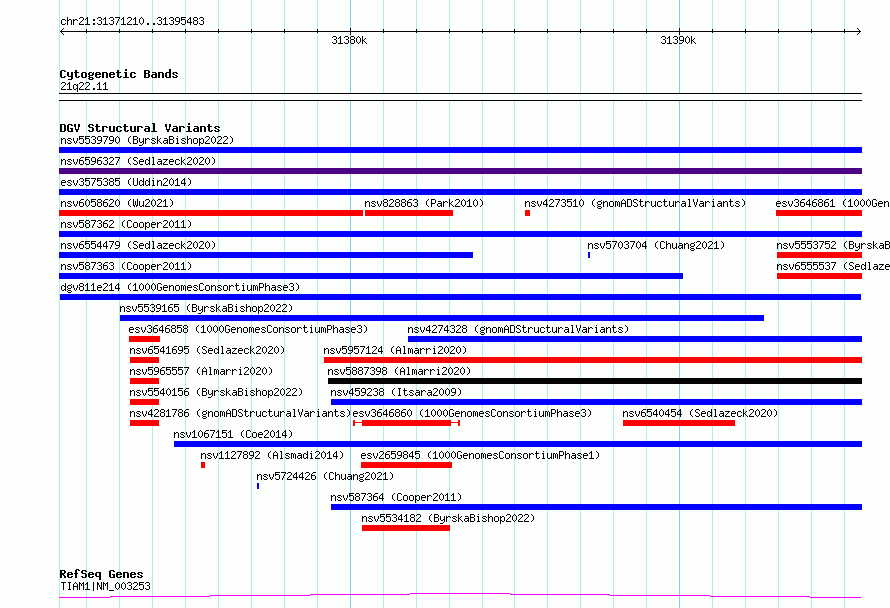Screen dimensions: 890x608
Task: Select the red nsv828863 (Park2010) bar
Action: point(409,213)
